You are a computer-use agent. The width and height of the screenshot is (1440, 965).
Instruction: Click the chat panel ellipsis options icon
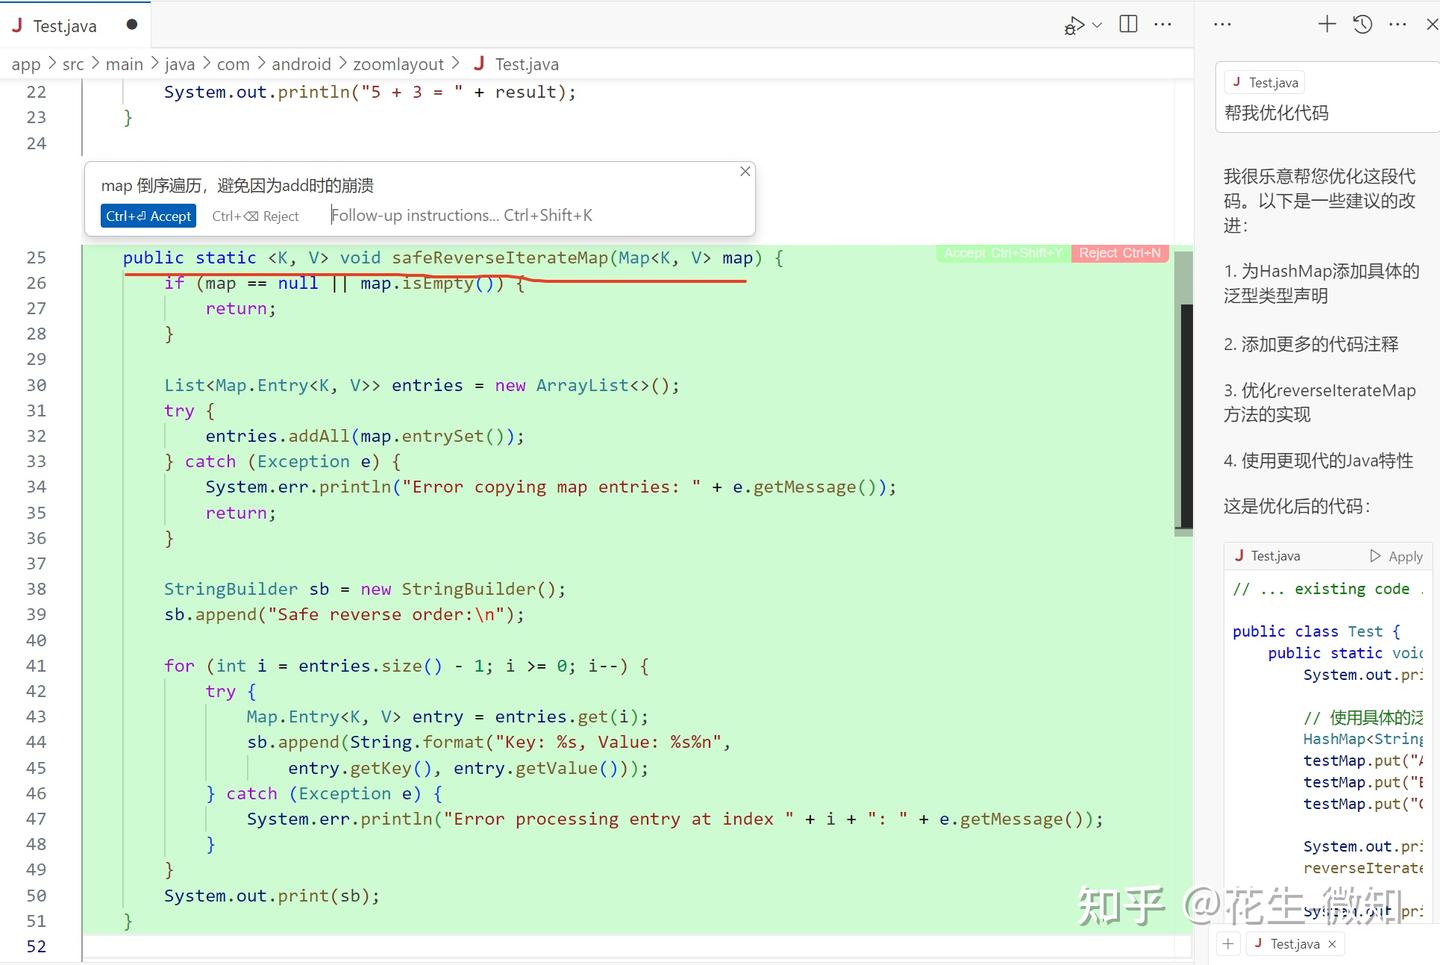tap(1397, 24)
